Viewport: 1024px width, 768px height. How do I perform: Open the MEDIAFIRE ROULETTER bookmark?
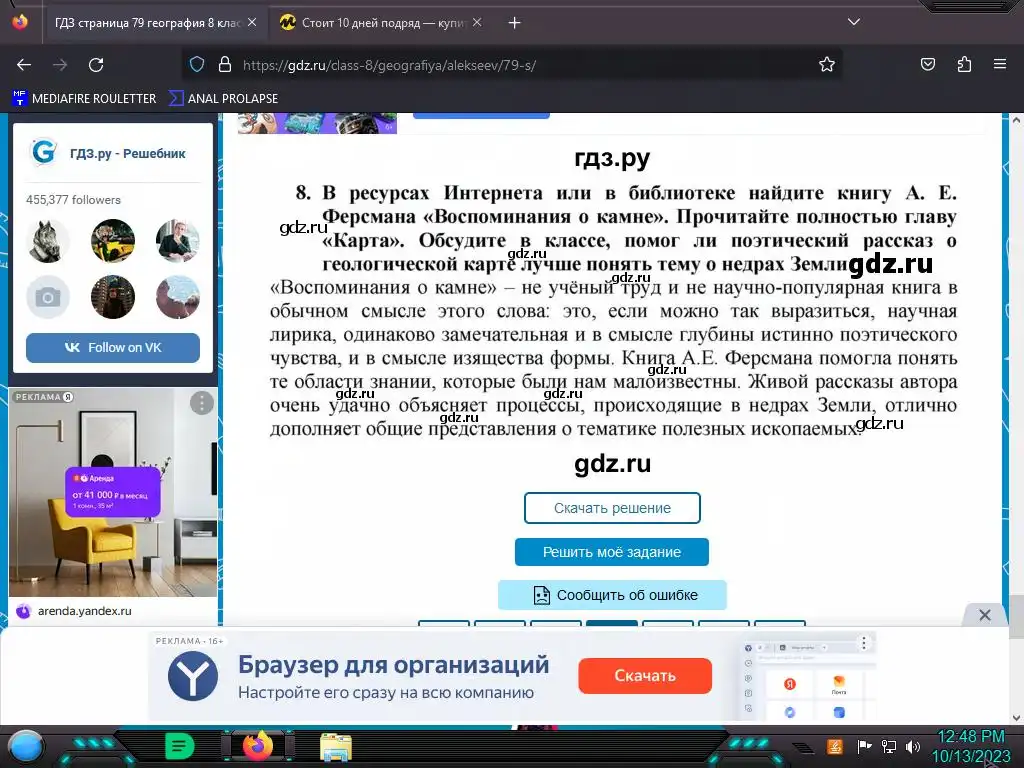click(84, 99)
